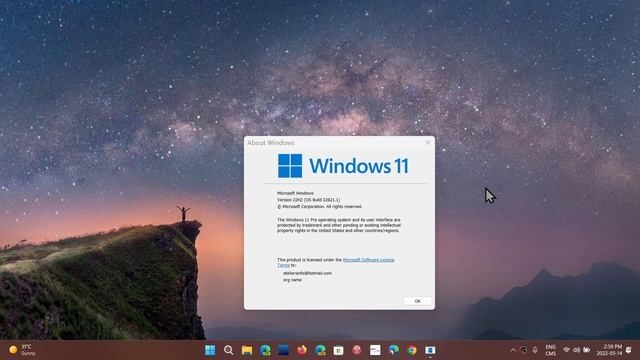Open the weather widget showing Sunny
This screenshot has height=360, width=640.
22,350
